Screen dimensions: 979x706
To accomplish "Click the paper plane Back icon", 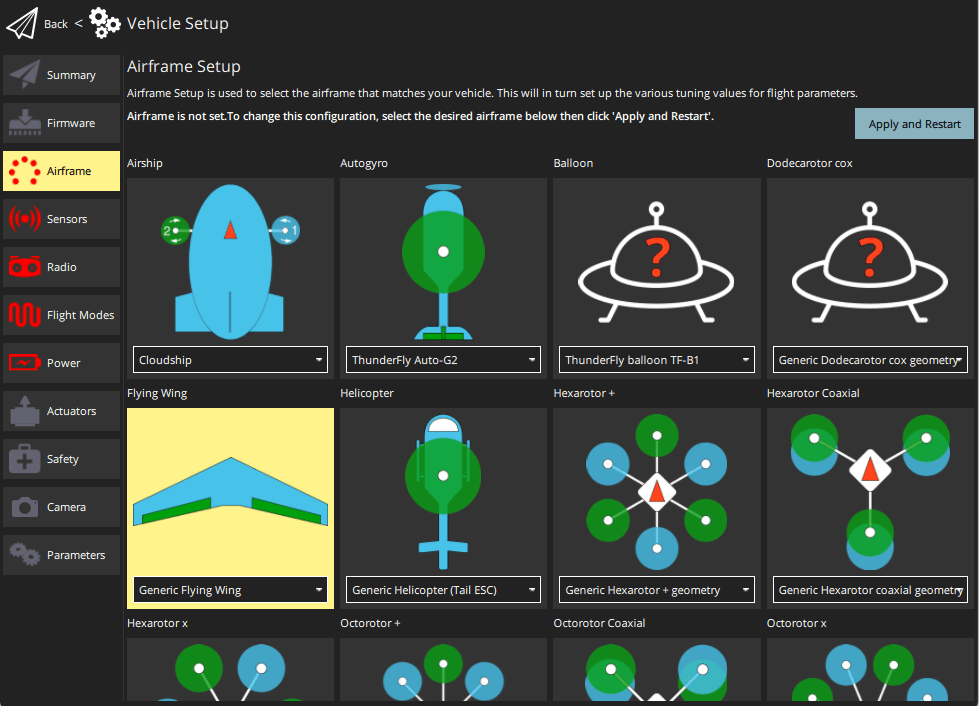I will 22,22.
